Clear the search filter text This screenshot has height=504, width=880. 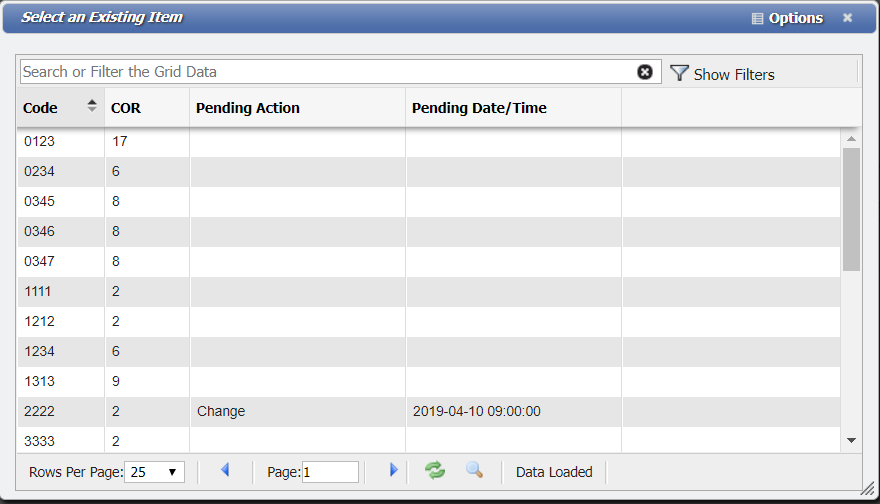pos(645,72)
